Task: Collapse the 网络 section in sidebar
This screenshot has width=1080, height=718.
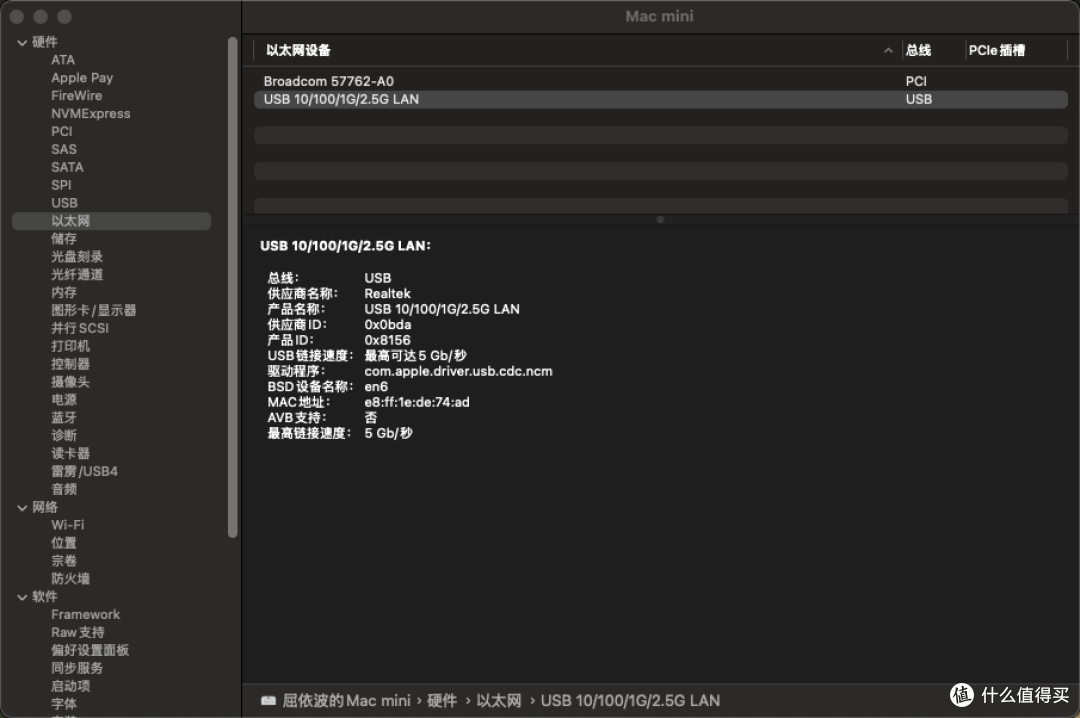Action: (x=22, y=508)
